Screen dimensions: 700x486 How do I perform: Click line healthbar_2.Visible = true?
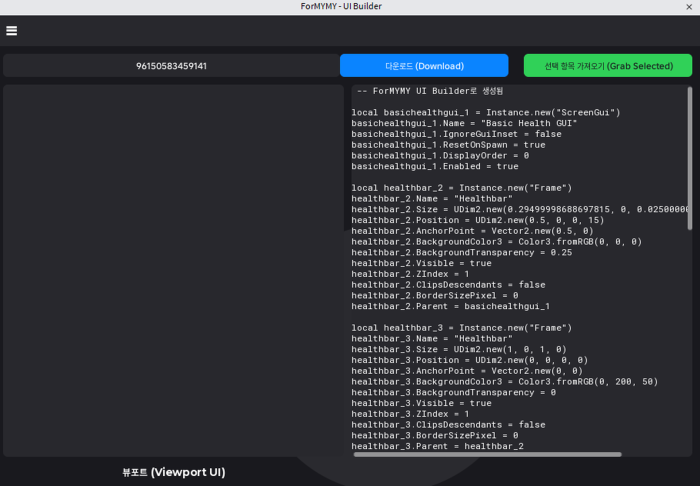click(x=421, y=263)
